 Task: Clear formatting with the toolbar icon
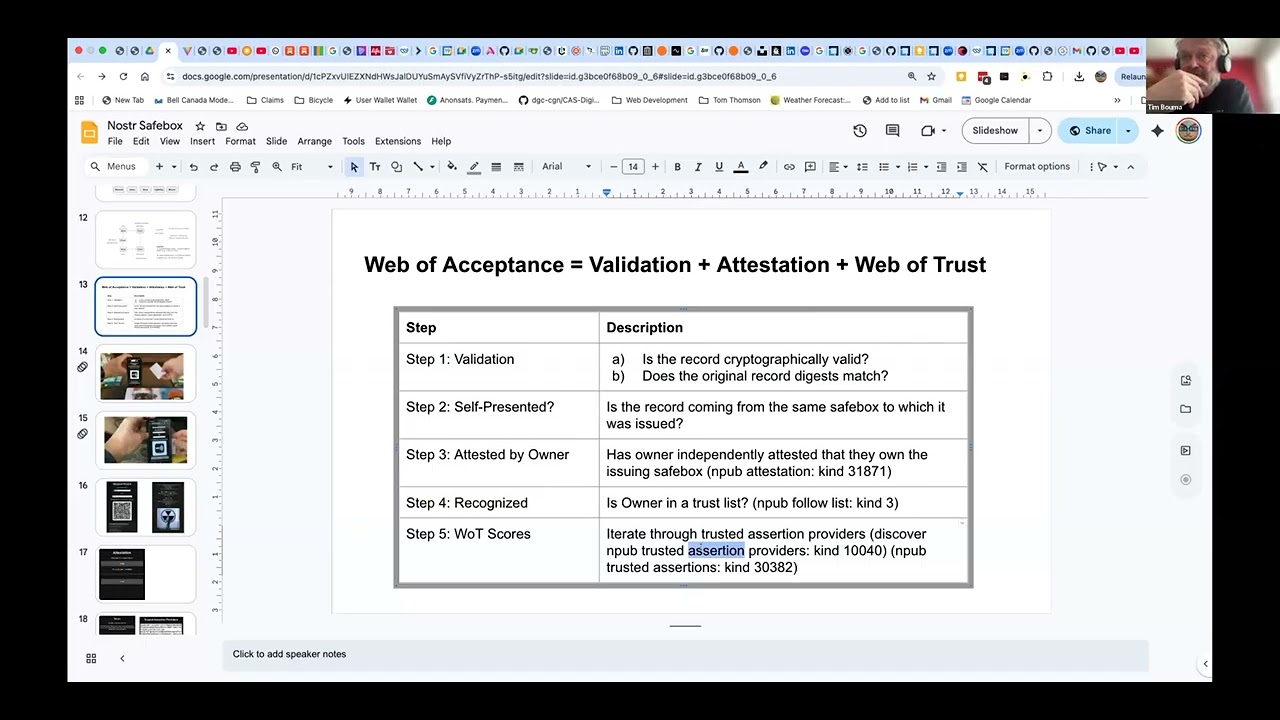click(983, 167)
